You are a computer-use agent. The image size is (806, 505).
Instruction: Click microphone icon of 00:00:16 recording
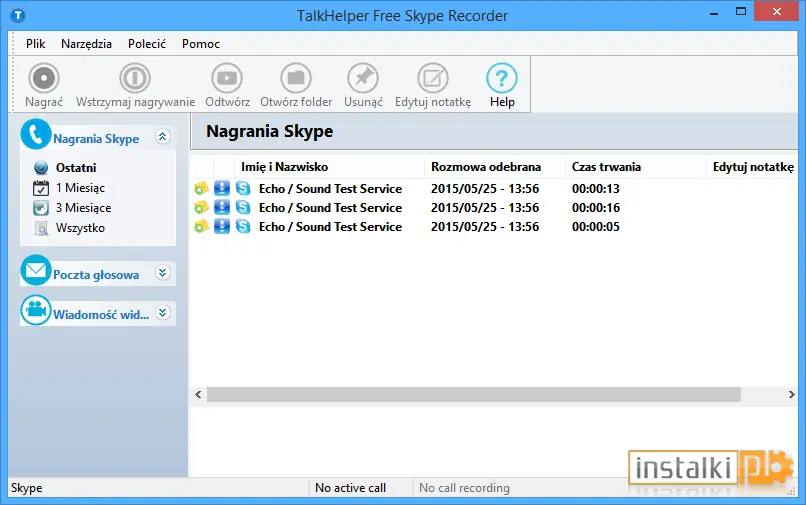(x=222, y=207)
